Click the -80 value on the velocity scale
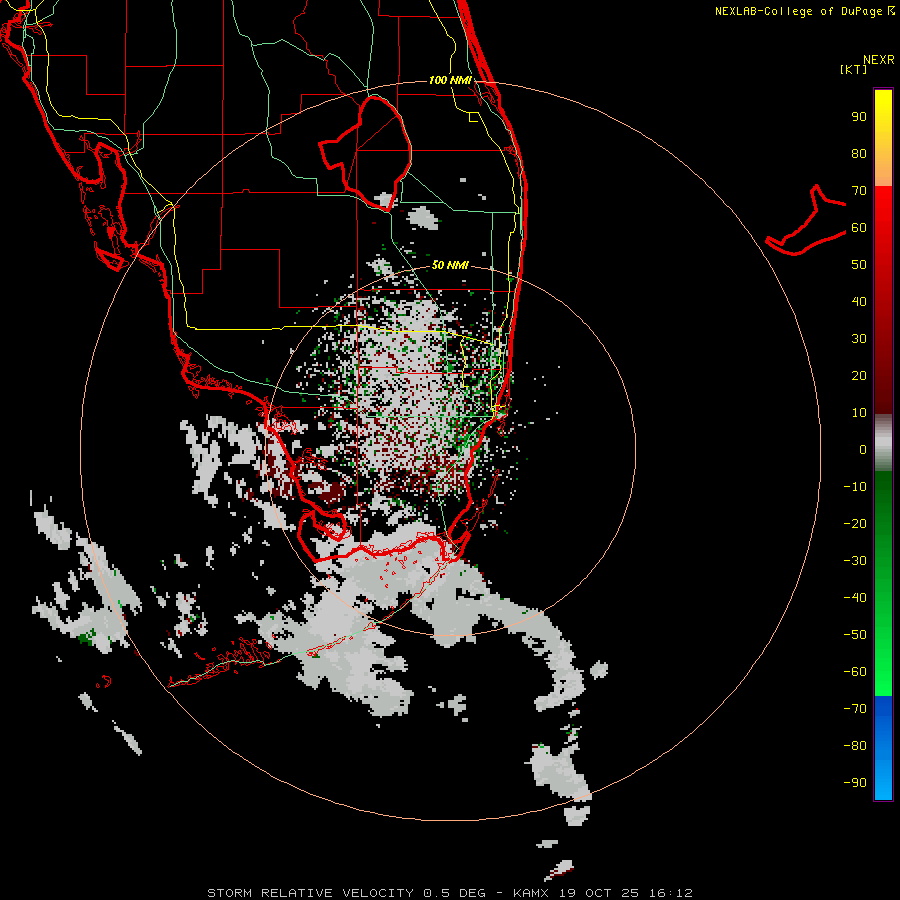 click(855, 746)
